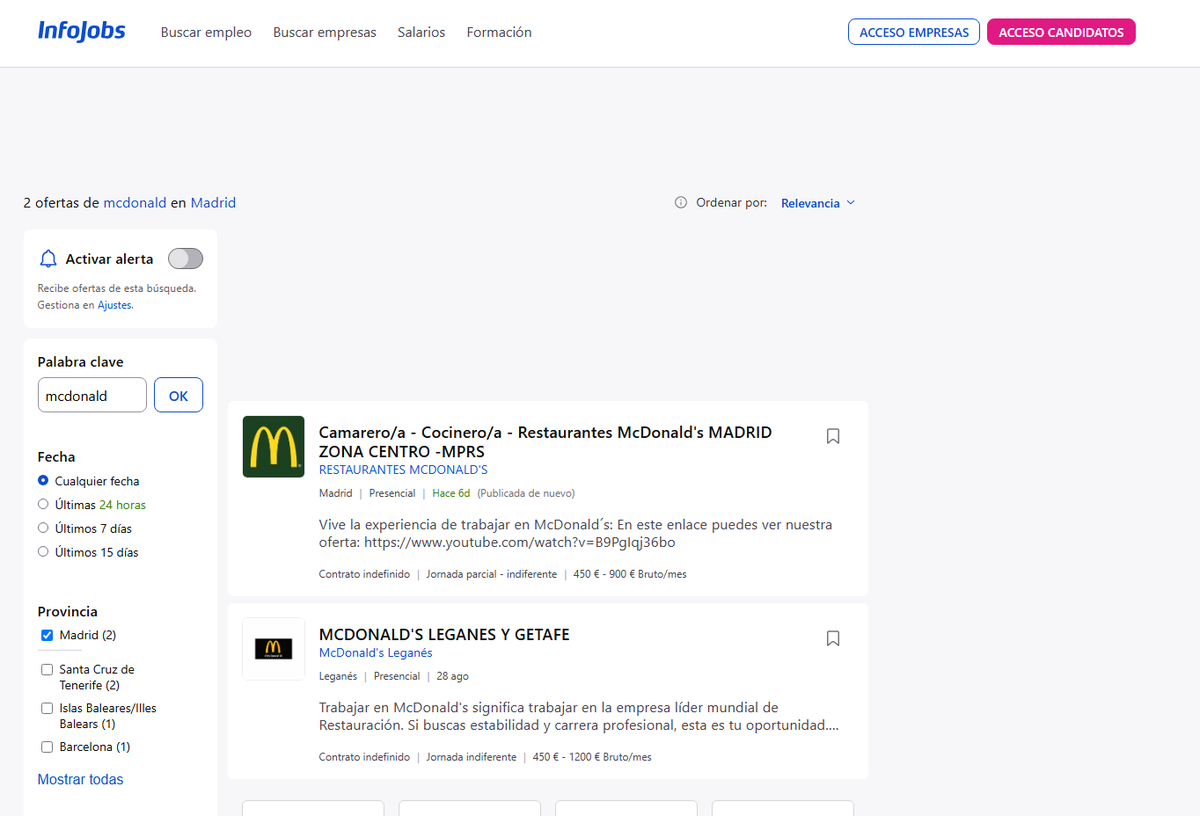Click the ACCESO CANDIDATOS button
The width and height of the screenshot is (1200, 816).
(1061, 32)
